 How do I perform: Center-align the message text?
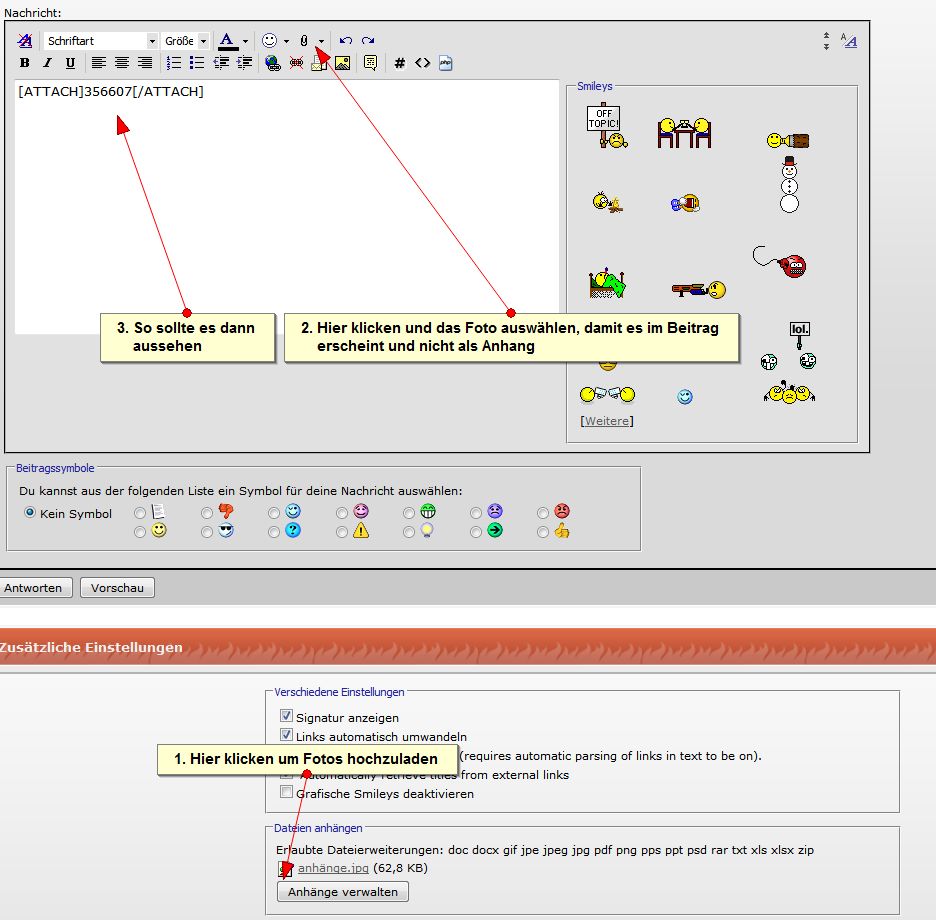pyautogui.click(x=122, y=63)
